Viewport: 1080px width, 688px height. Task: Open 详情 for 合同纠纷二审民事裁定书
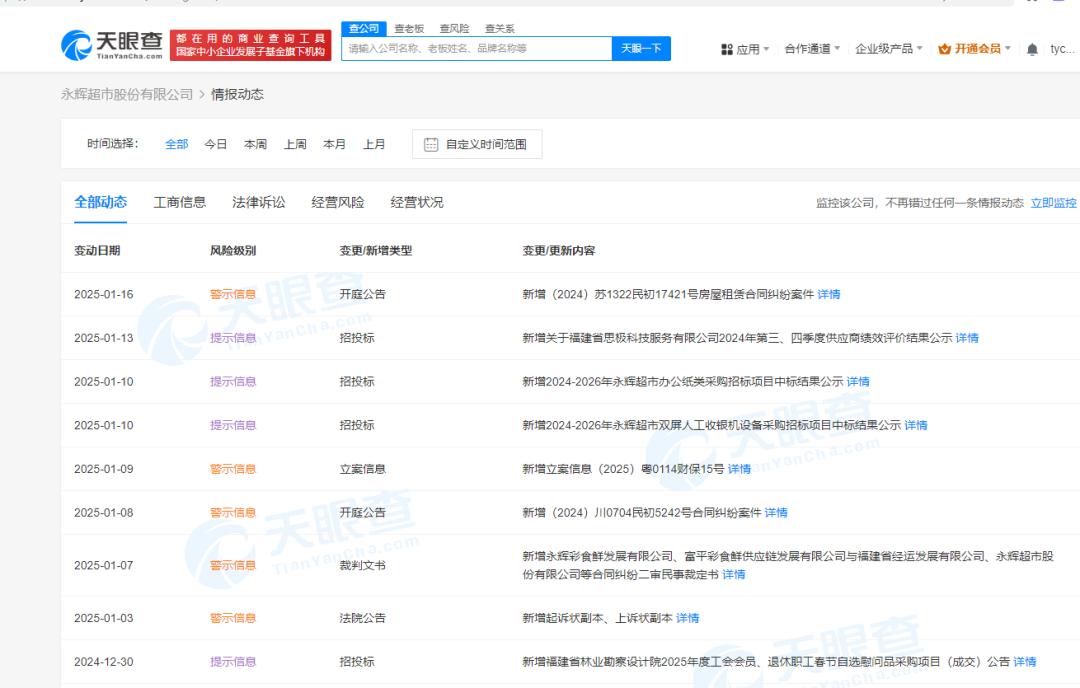734,574
